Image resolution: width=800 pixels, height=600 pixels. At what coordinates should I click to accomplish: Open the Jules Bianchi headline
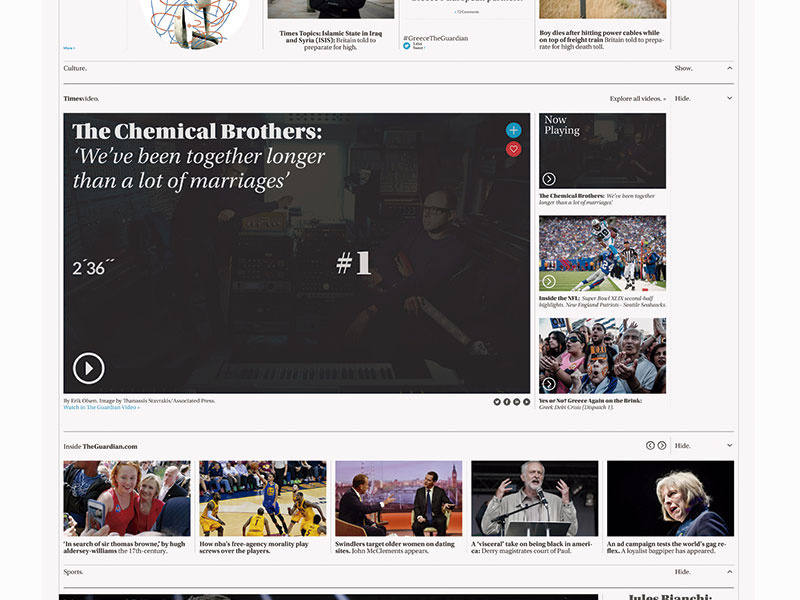click(670, 596)
